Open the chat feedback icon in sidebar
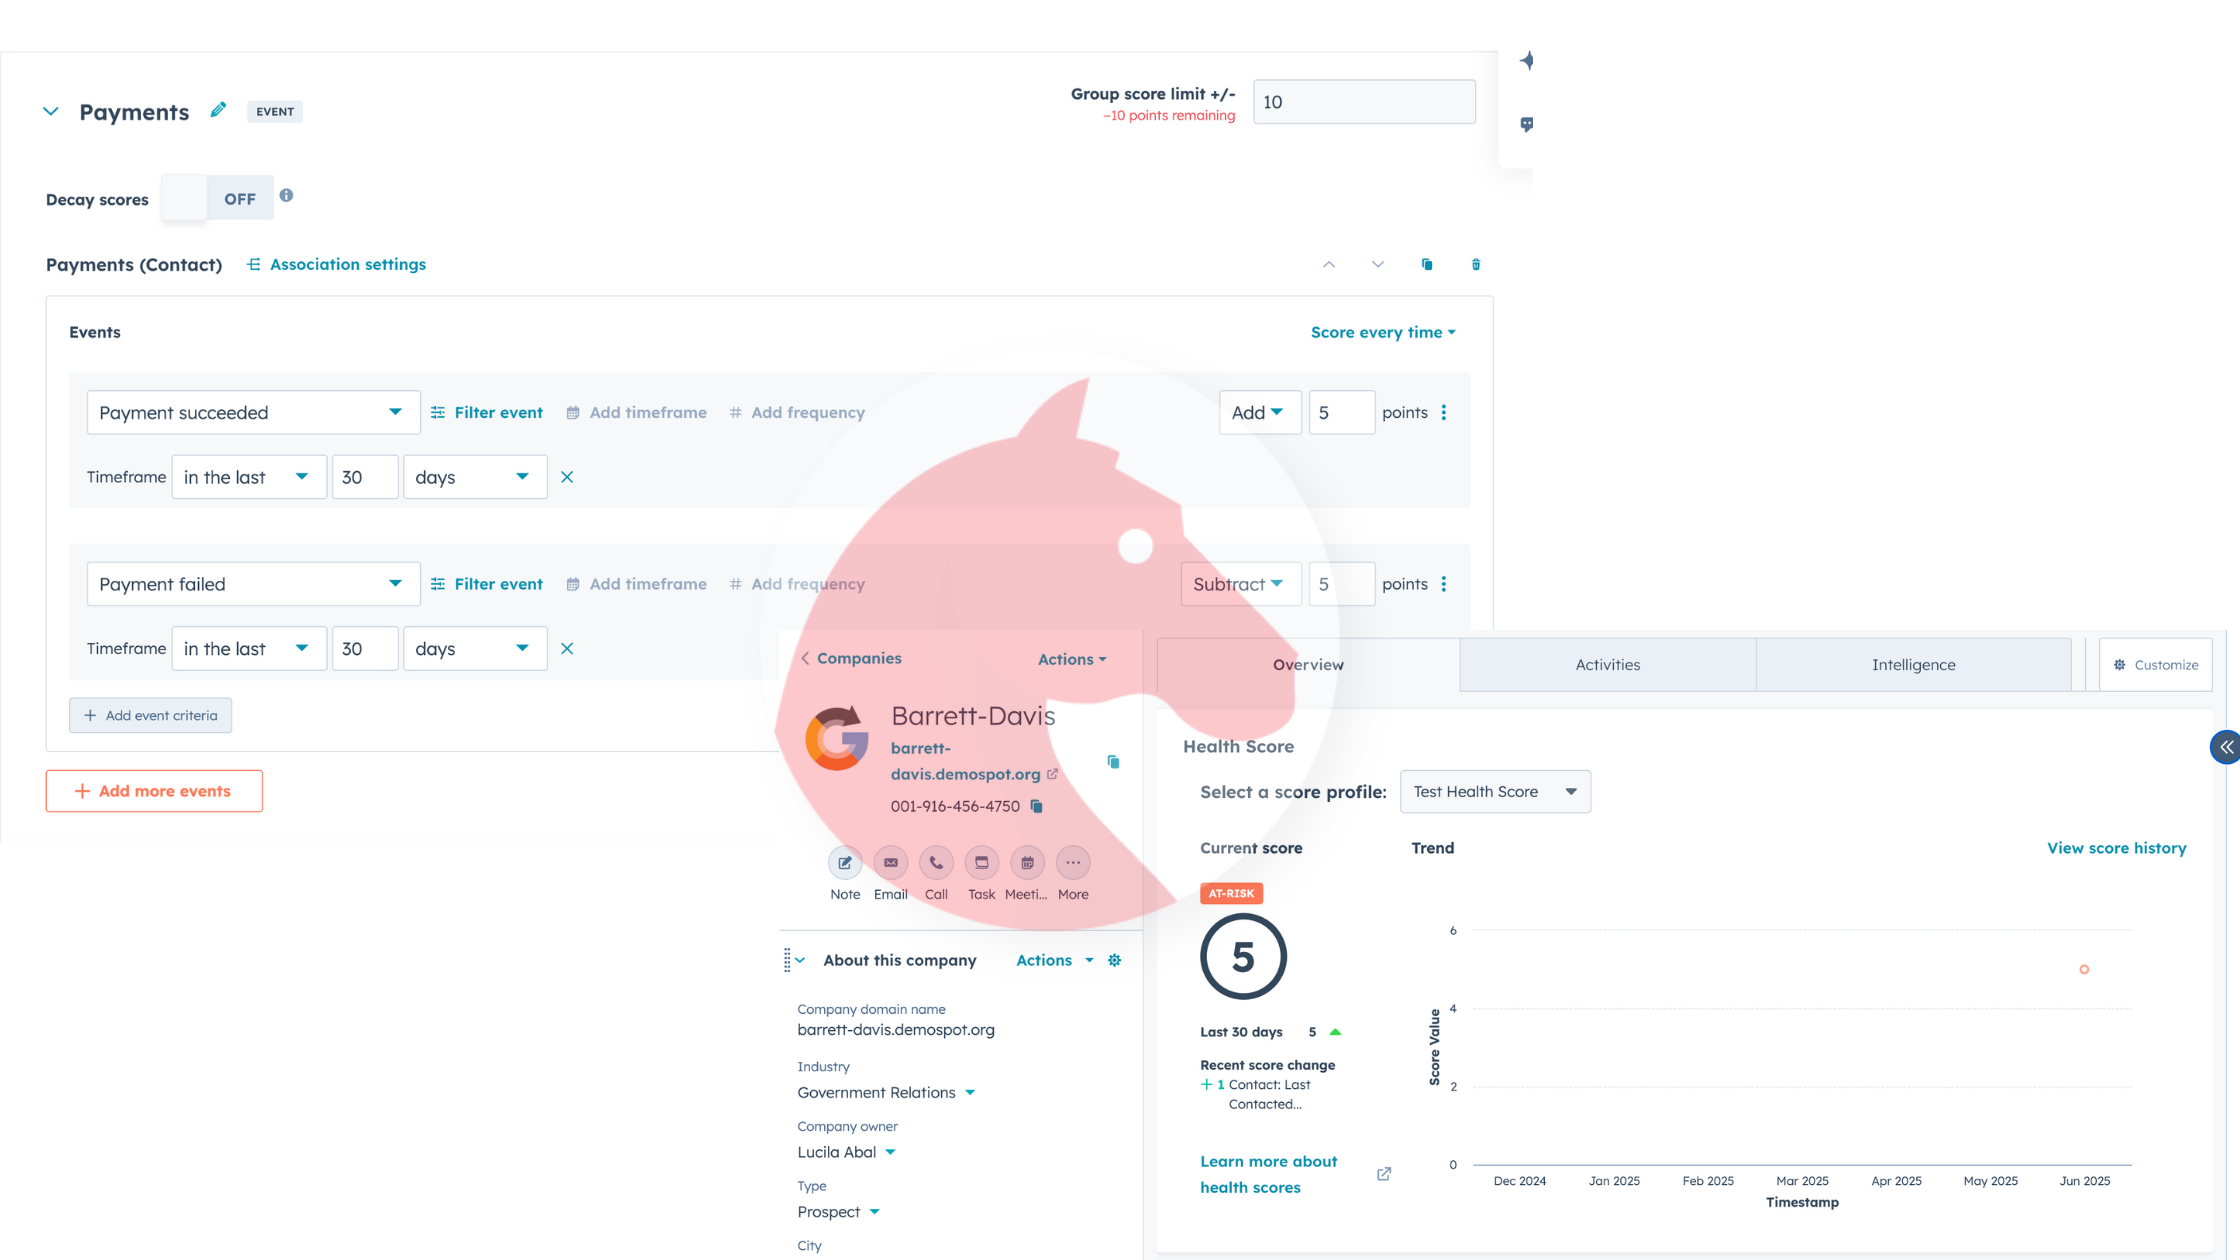Image resolution: width=2240 pixels, height=1260 pixels. coord(1527,124)
